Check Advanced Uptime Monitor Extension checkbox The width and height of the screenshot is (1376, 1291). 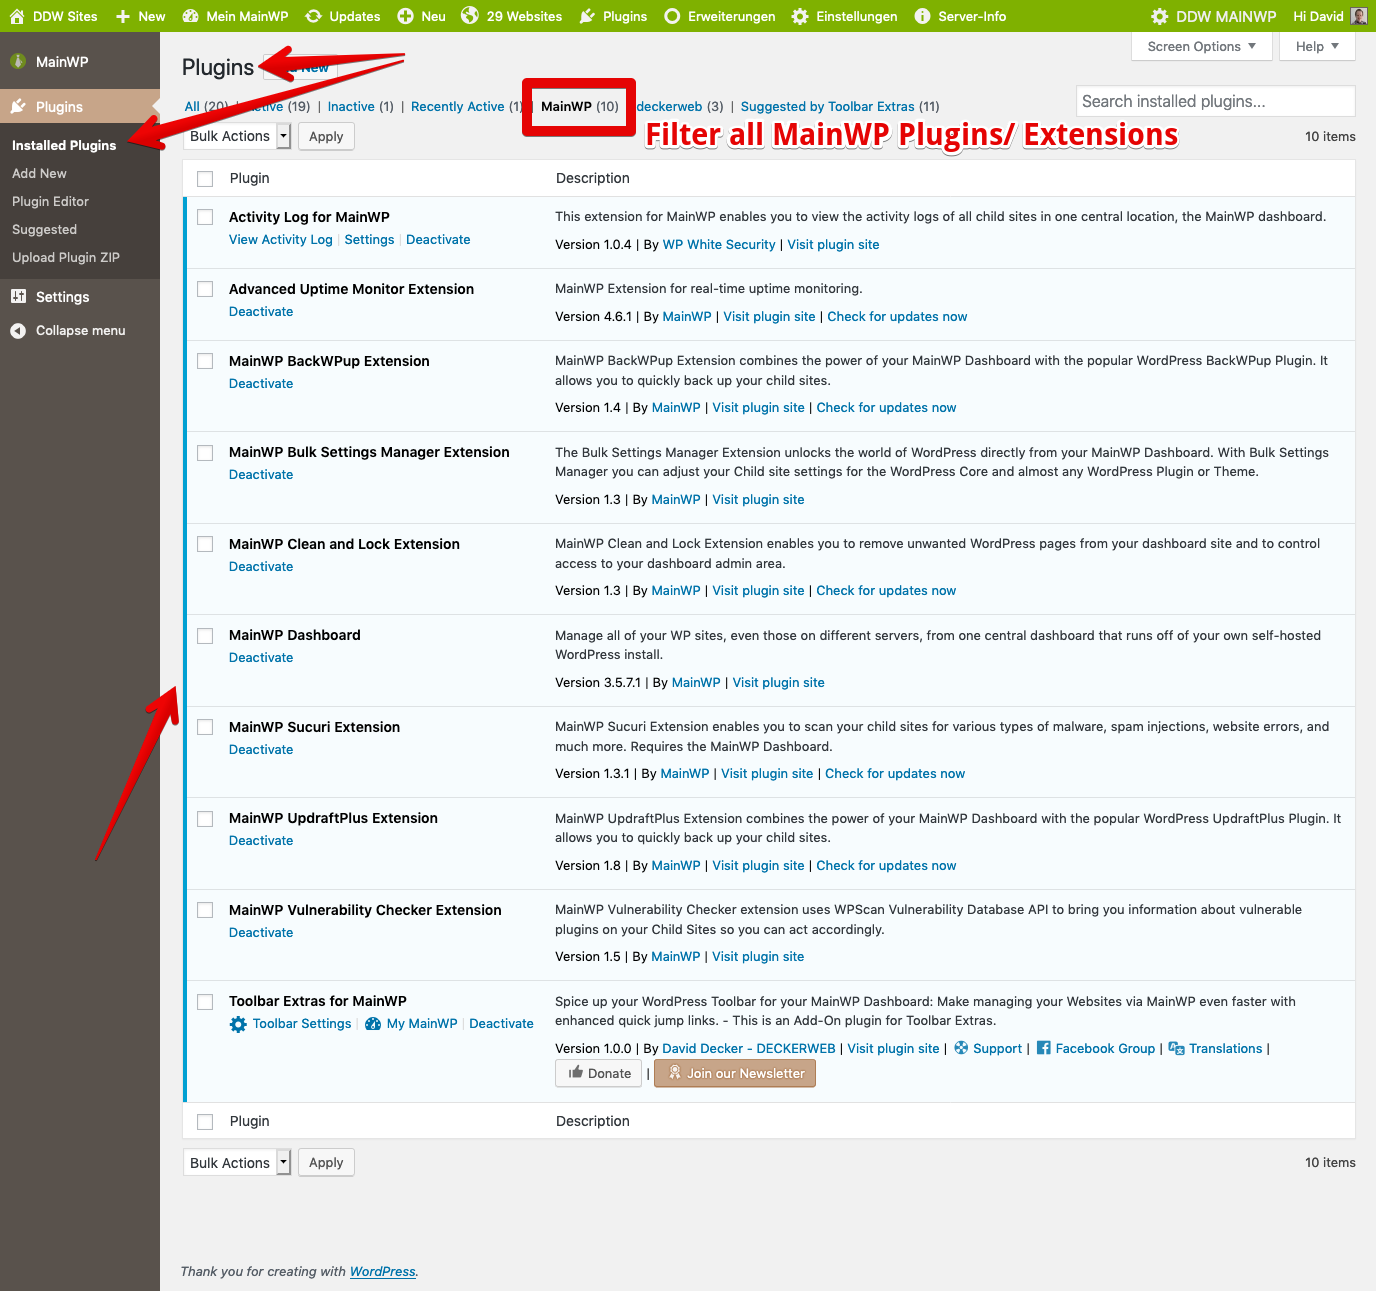[205, 289]
